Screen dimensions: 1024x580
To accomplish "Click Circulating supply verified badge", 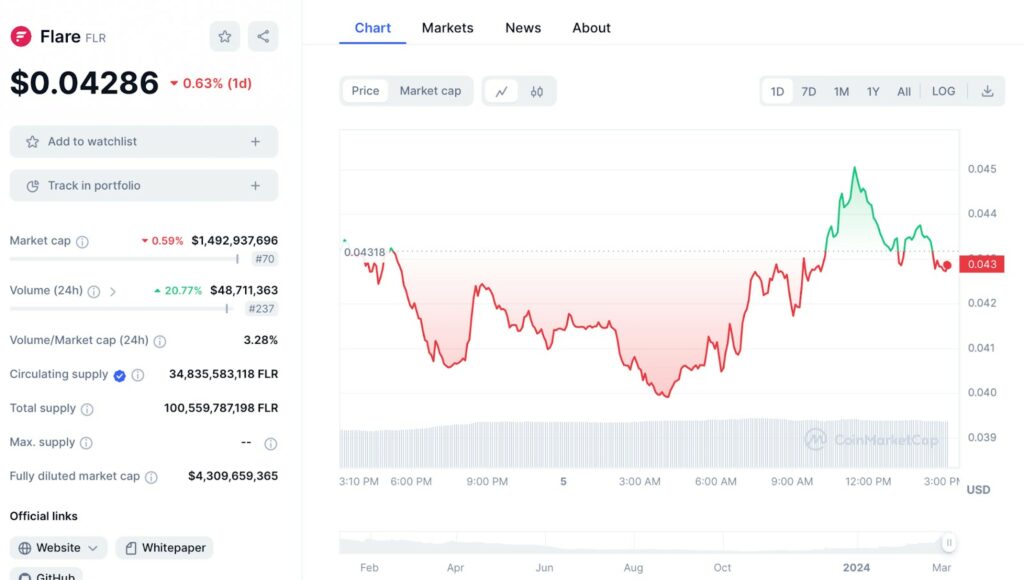I will pyautogui.click(x=120, y=375).
